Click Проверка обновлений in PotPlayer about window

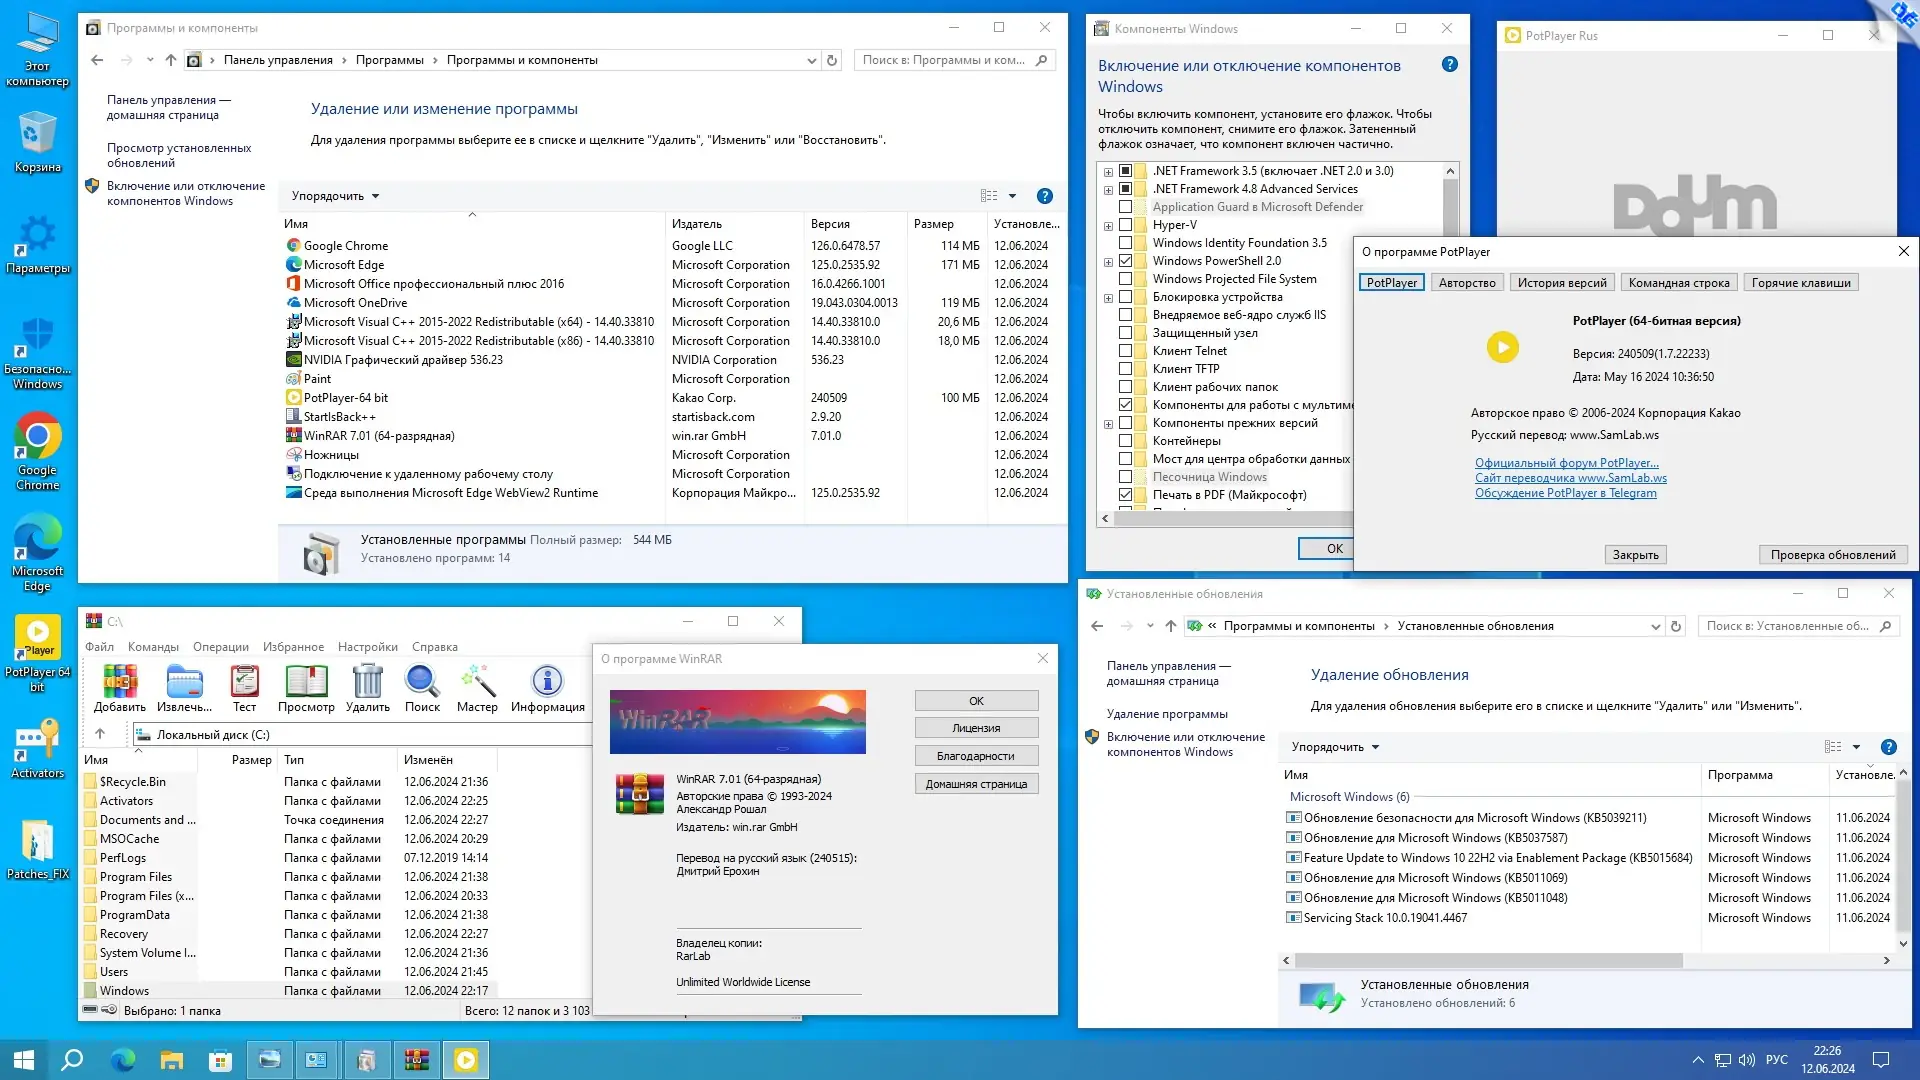(x=1832, y=554)
